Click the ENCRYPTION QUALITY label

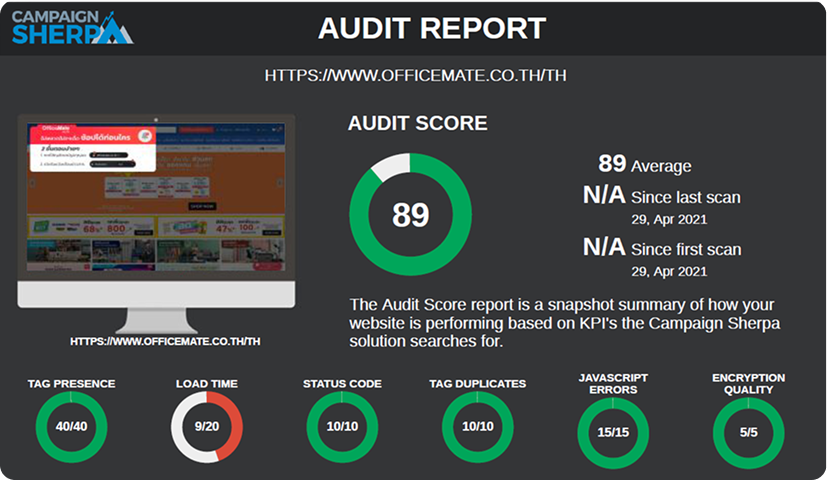click(748, 383)
